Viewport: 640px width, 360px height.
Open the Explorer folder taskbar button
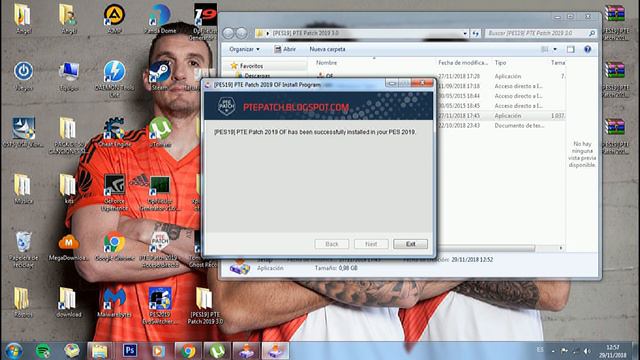100,351
